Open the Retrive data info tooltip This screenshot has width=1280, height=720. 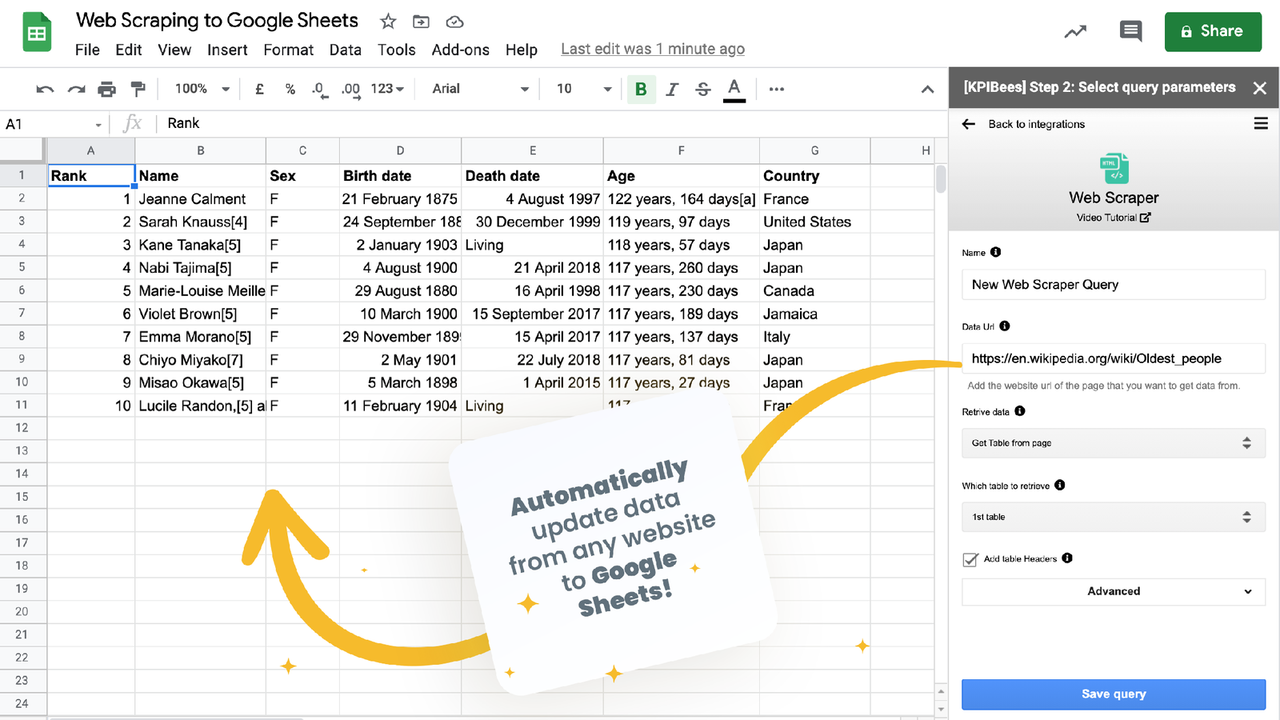coord(1020,411)
